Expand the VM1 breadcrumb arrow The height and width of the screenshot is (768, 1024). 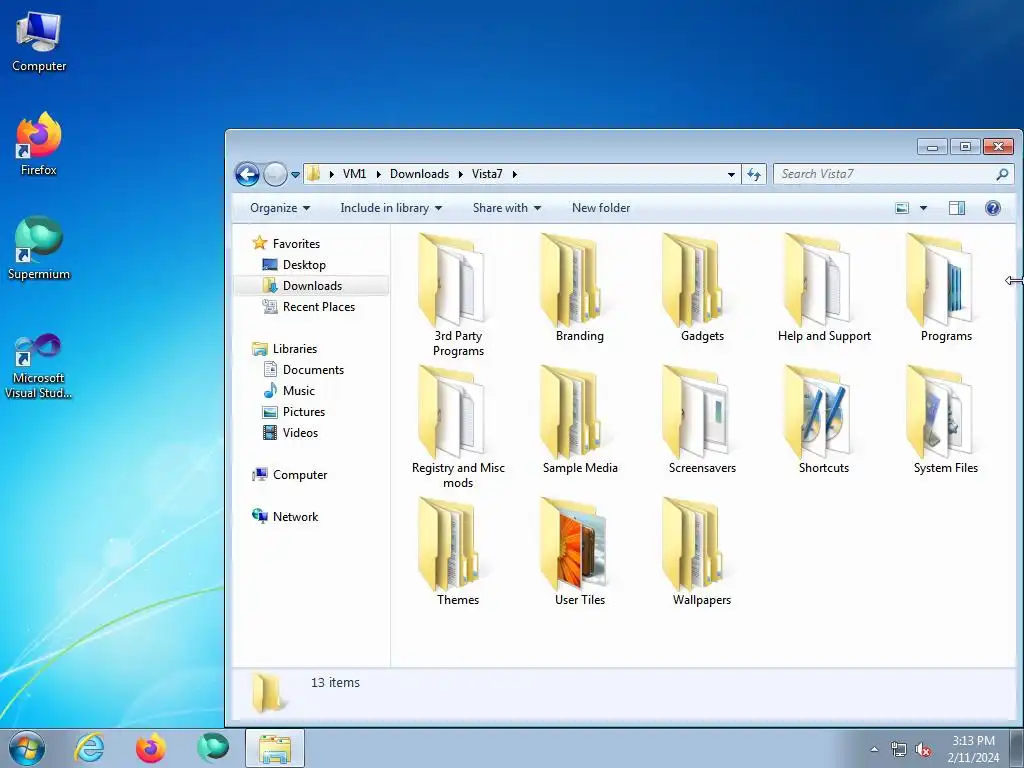(378, 174)
